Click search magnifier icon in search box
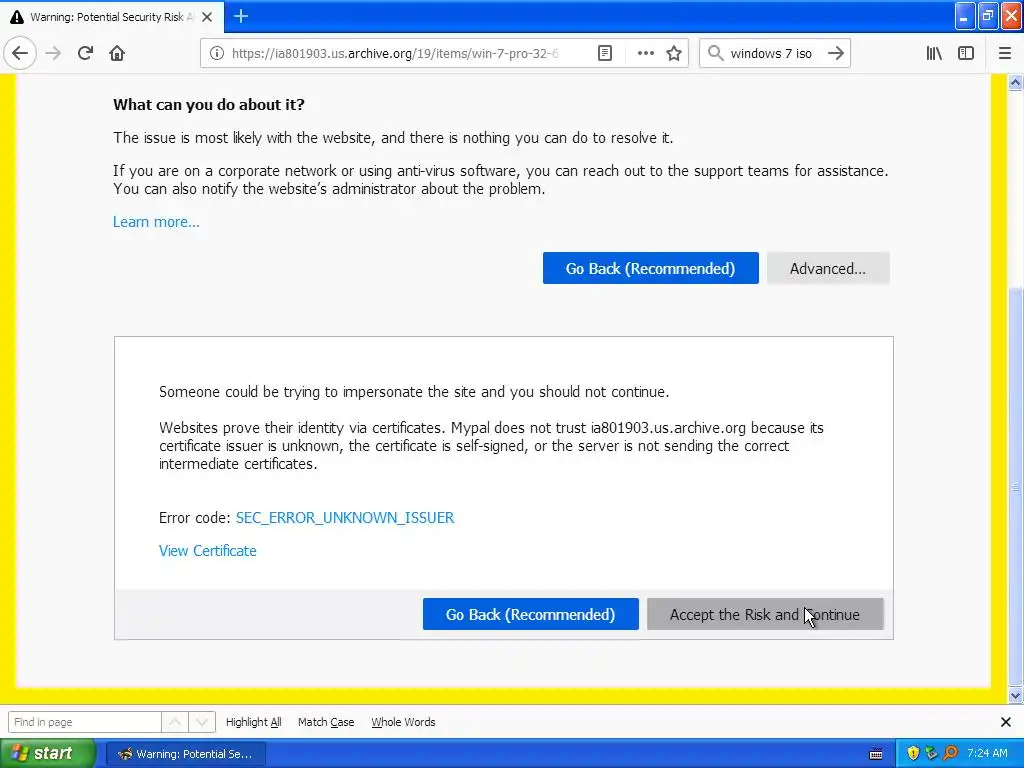The height and width of the screenshot is (768, 1024). 716,54
